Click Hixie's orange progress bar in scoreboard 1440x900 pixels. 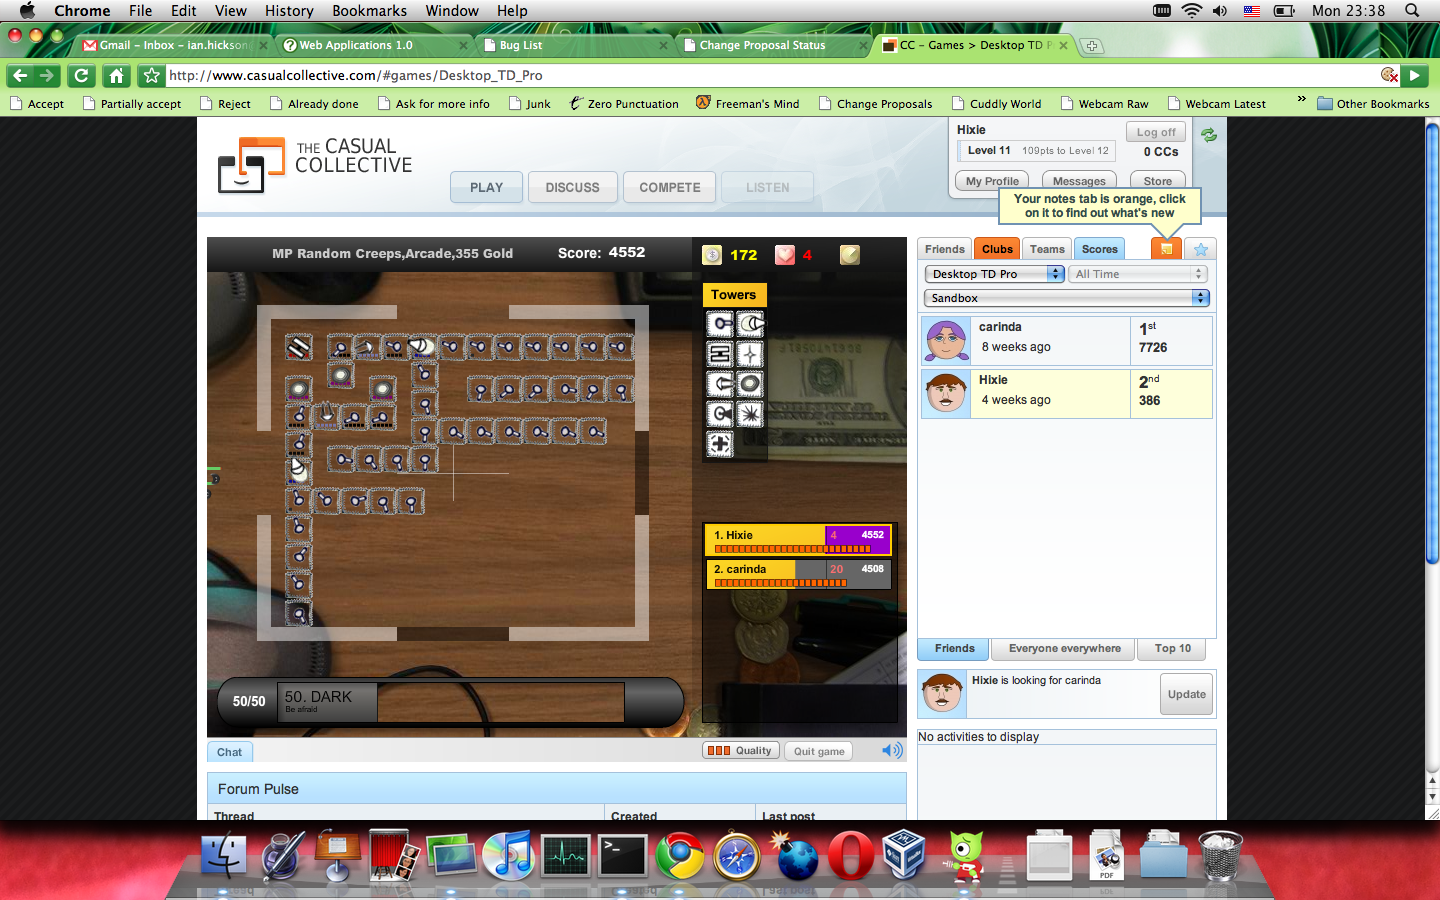click(792, 548)
